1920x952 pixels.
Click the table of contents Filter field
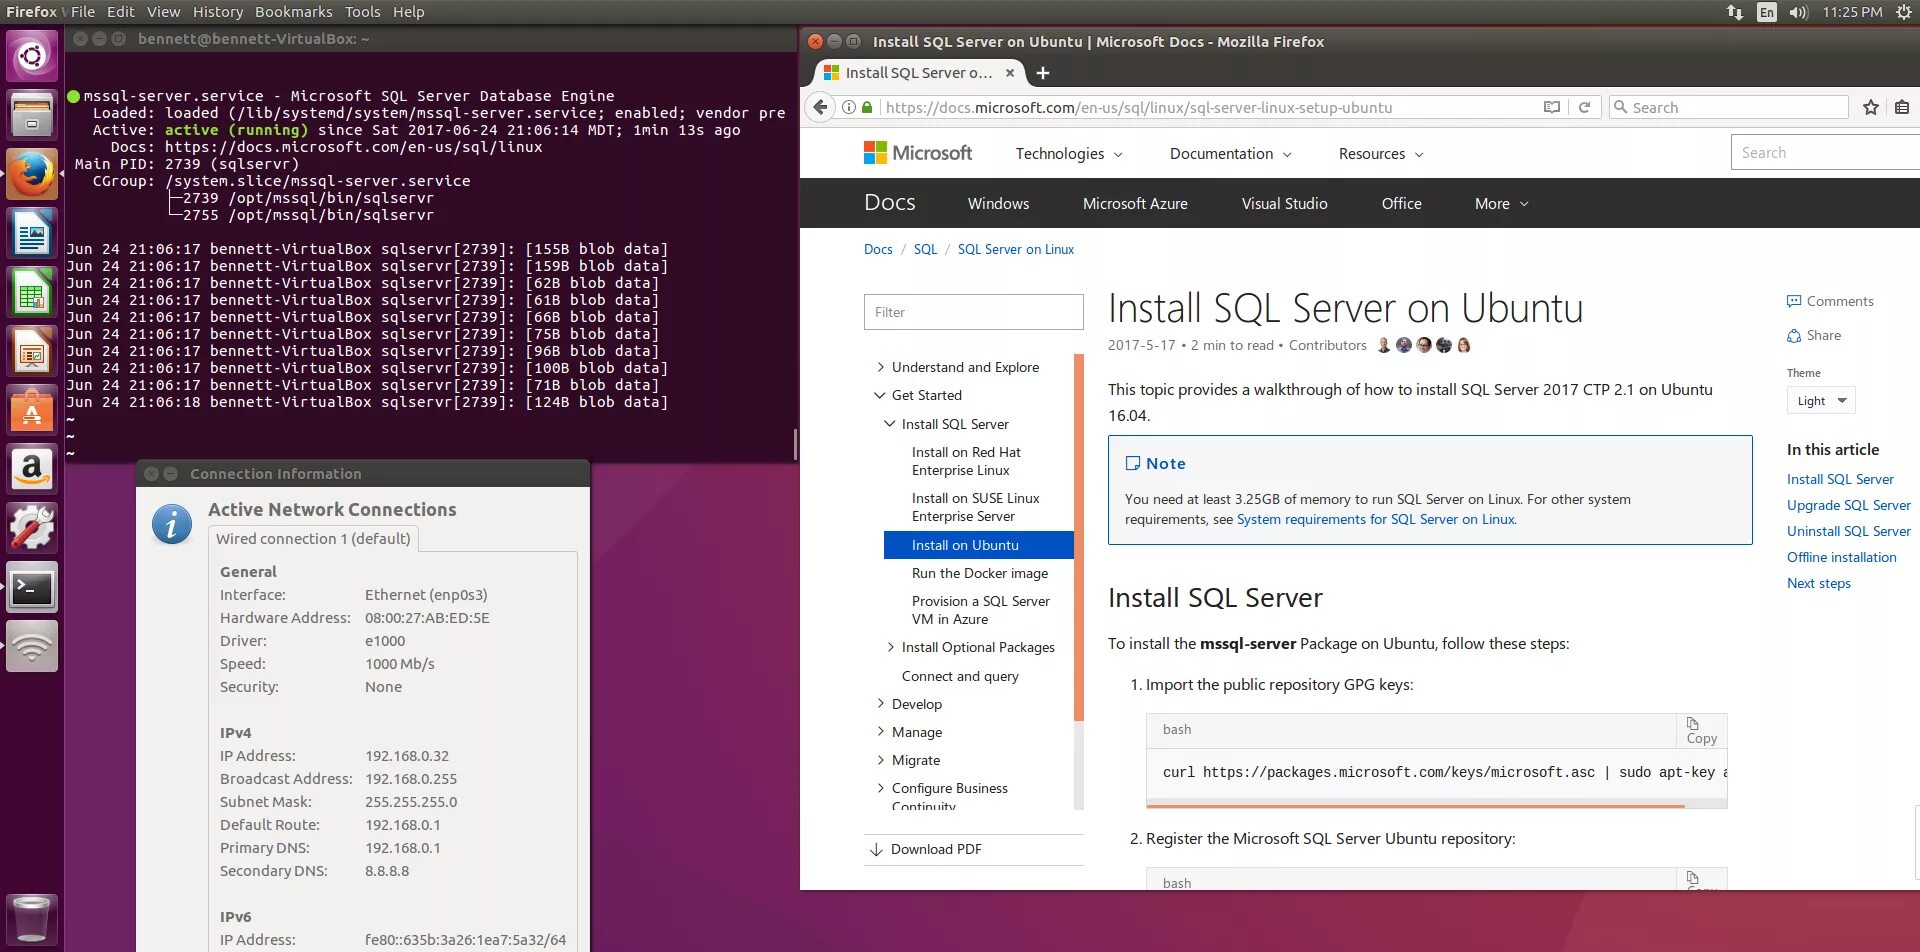click(x=974, y=312)
